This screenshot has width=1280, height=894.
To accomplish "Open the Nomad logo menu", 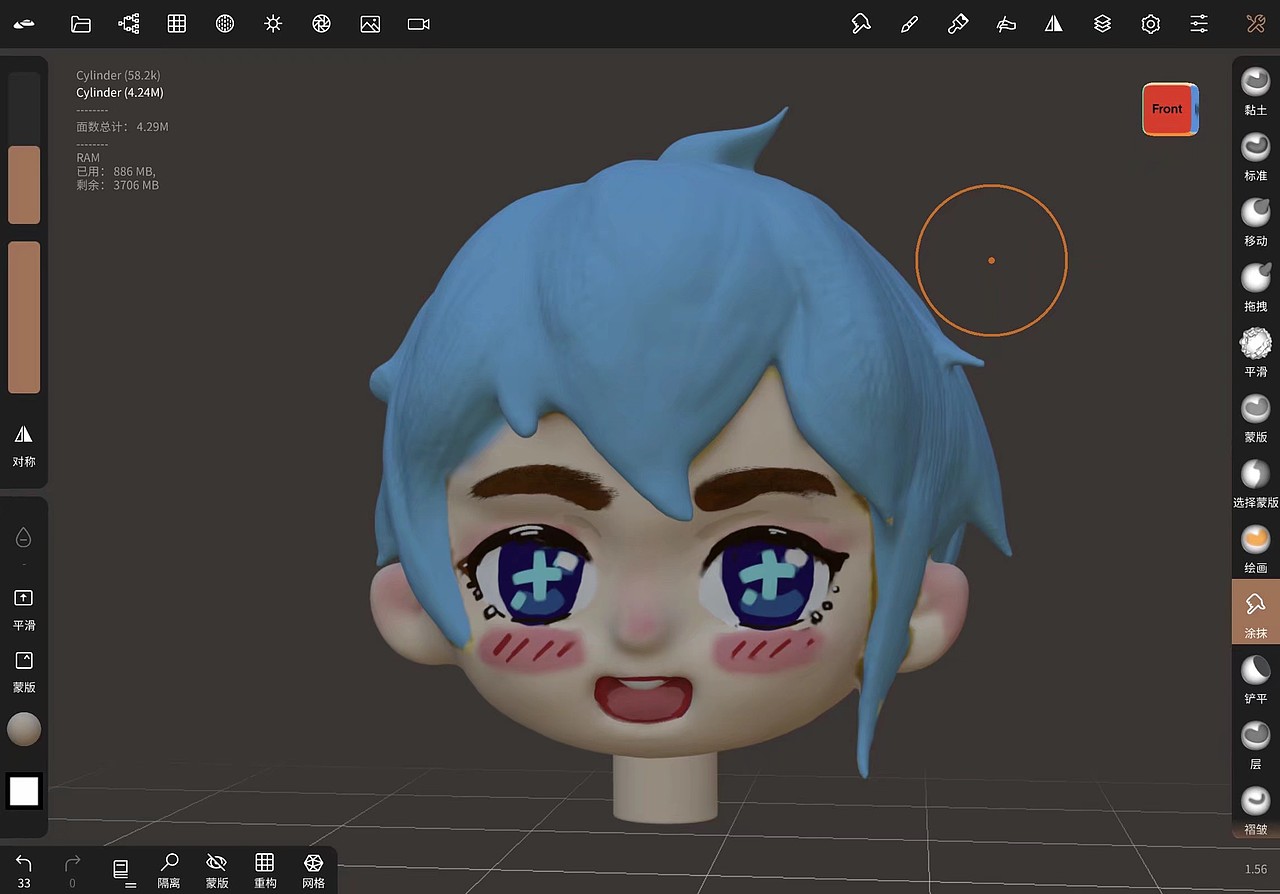I will tap(24, 24).
